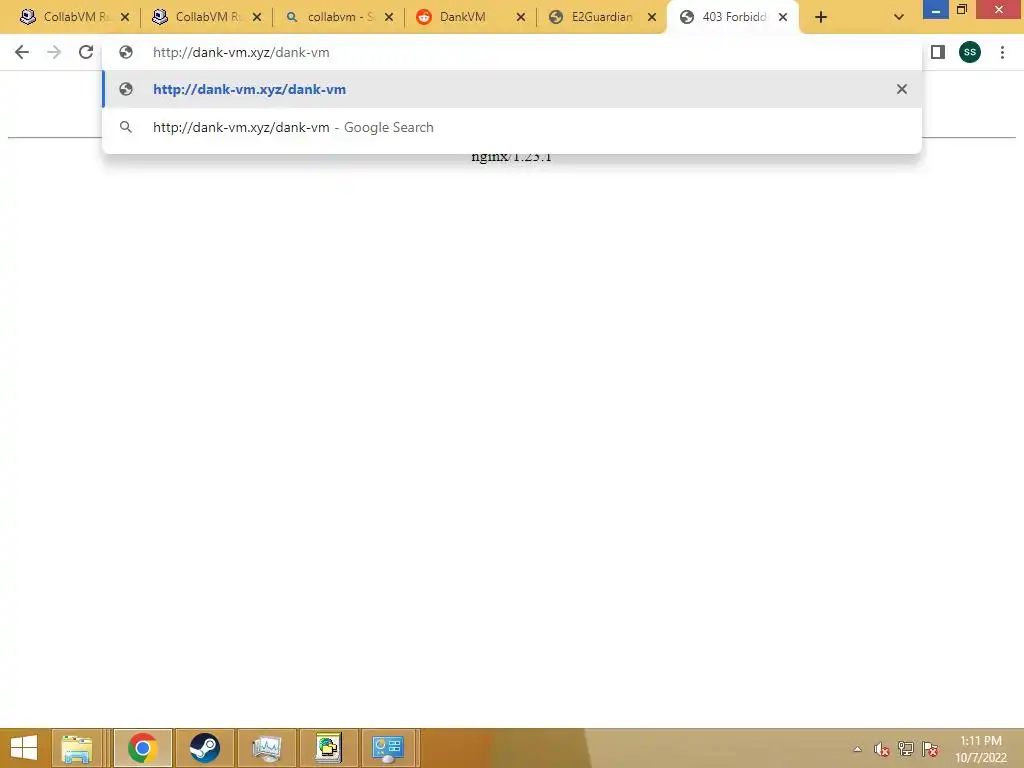Open the clock showing 1:11 PM
The height and width of the screenshot is (768, 1024).
(981, 749)
